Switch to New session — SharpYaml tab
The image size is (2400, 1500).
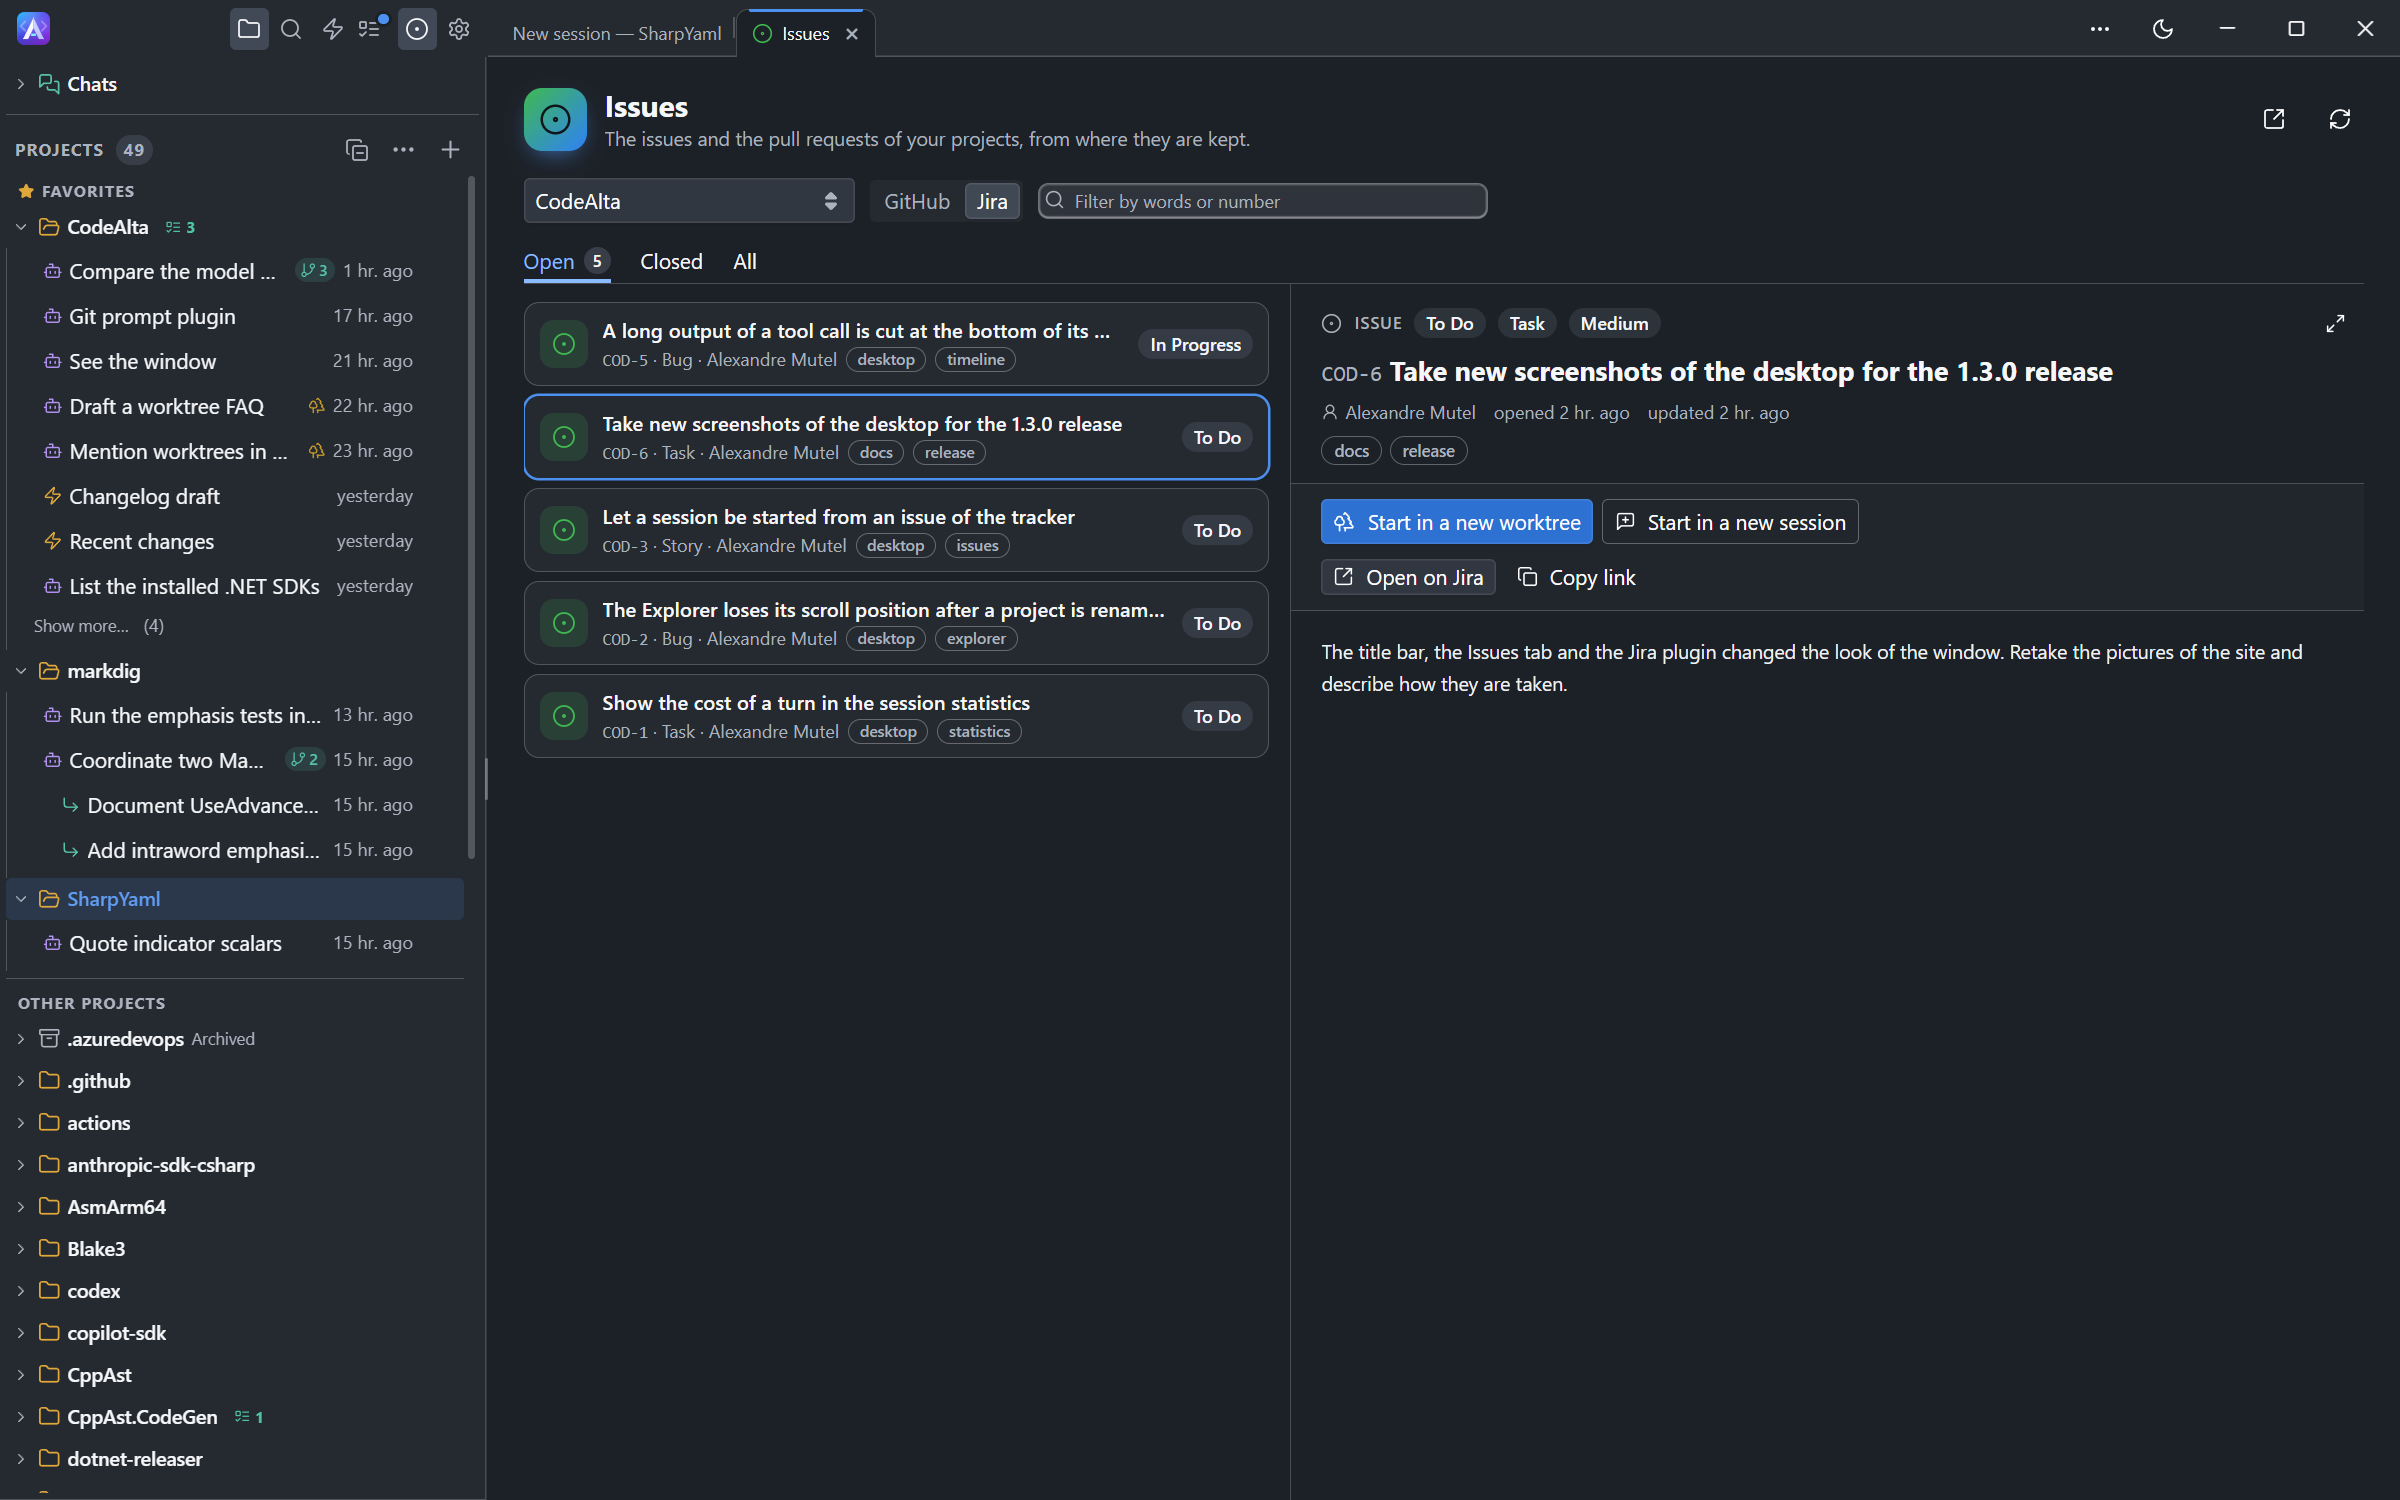click(x=616, y=34)
